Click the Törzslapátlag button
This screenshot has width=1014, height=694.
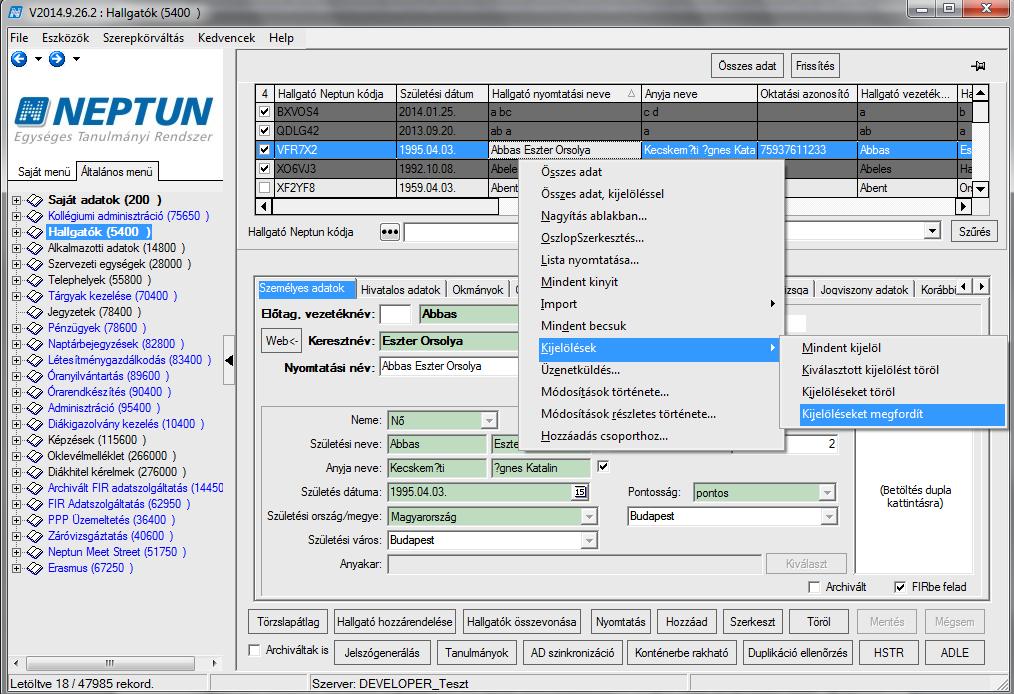tap(288, 622)
